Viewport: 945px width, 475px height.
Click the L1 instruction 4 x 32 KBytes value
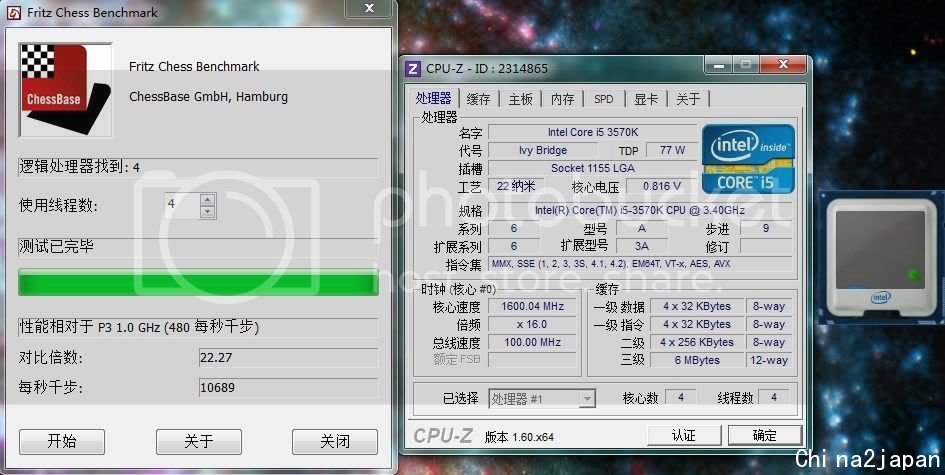[x=697, y=324]
